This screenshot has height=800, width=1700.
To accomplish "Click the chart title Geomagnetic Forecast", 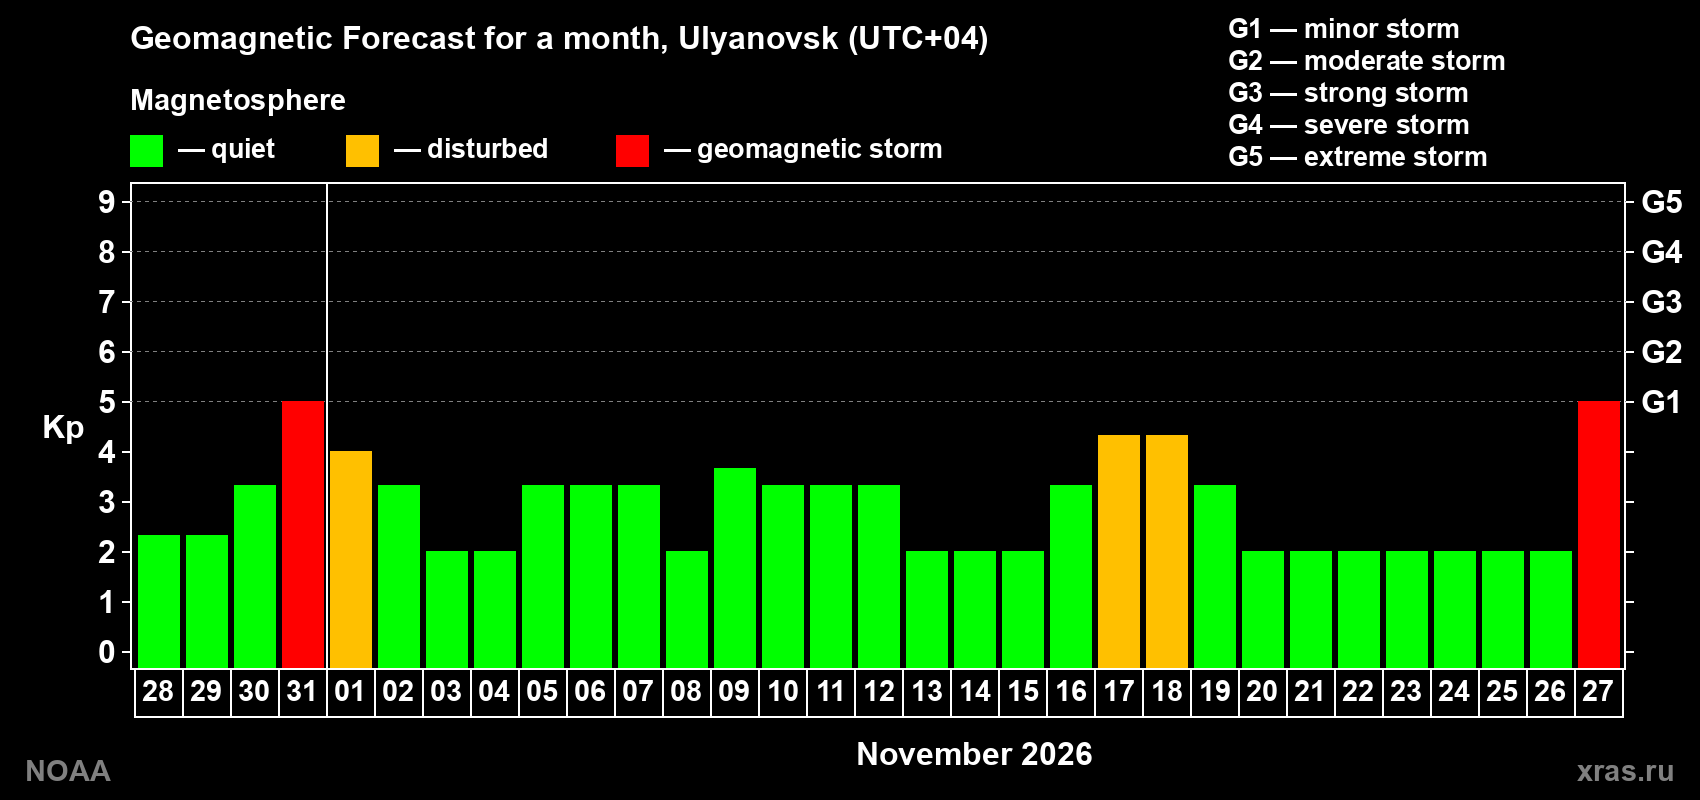I will click(x=559, y=39).
